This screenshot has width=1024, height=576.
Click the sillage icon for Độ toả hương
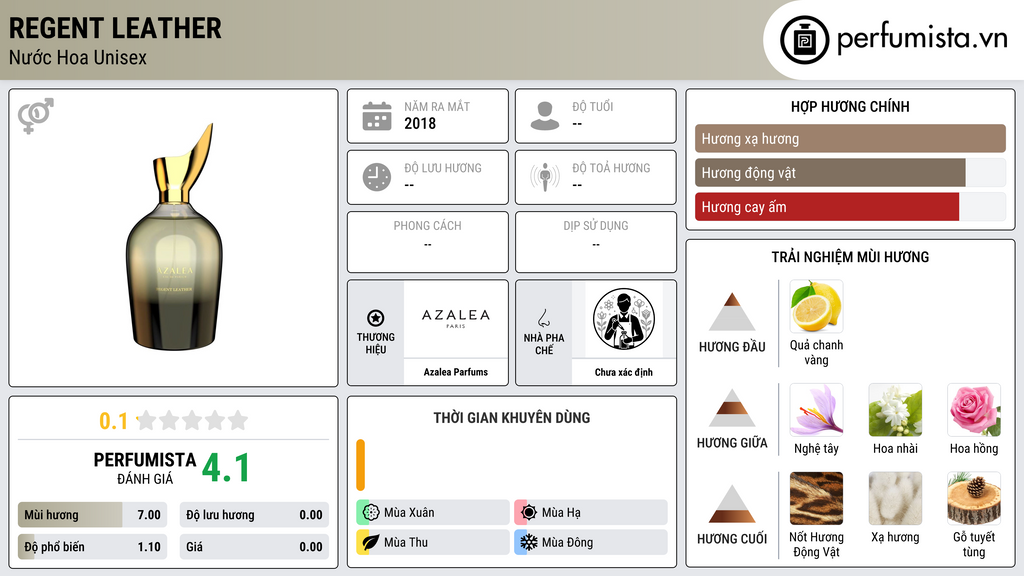pos(545,177)
